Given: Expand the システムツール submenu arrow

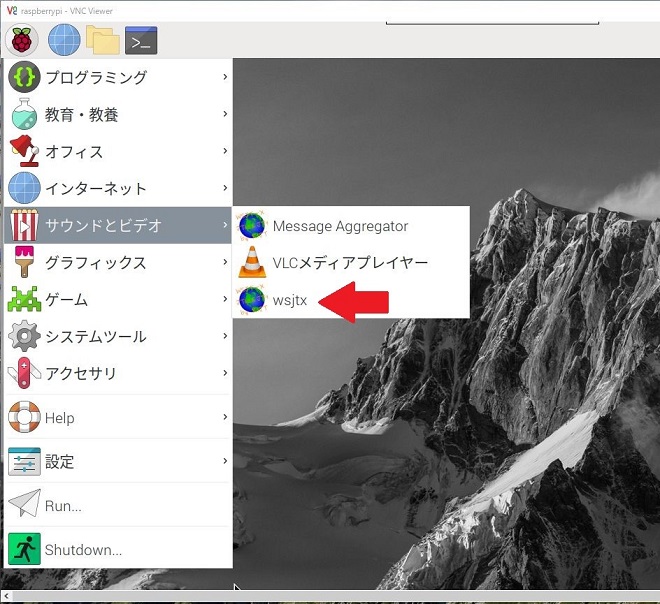Looking at the screenshot, I should (225, 336).
